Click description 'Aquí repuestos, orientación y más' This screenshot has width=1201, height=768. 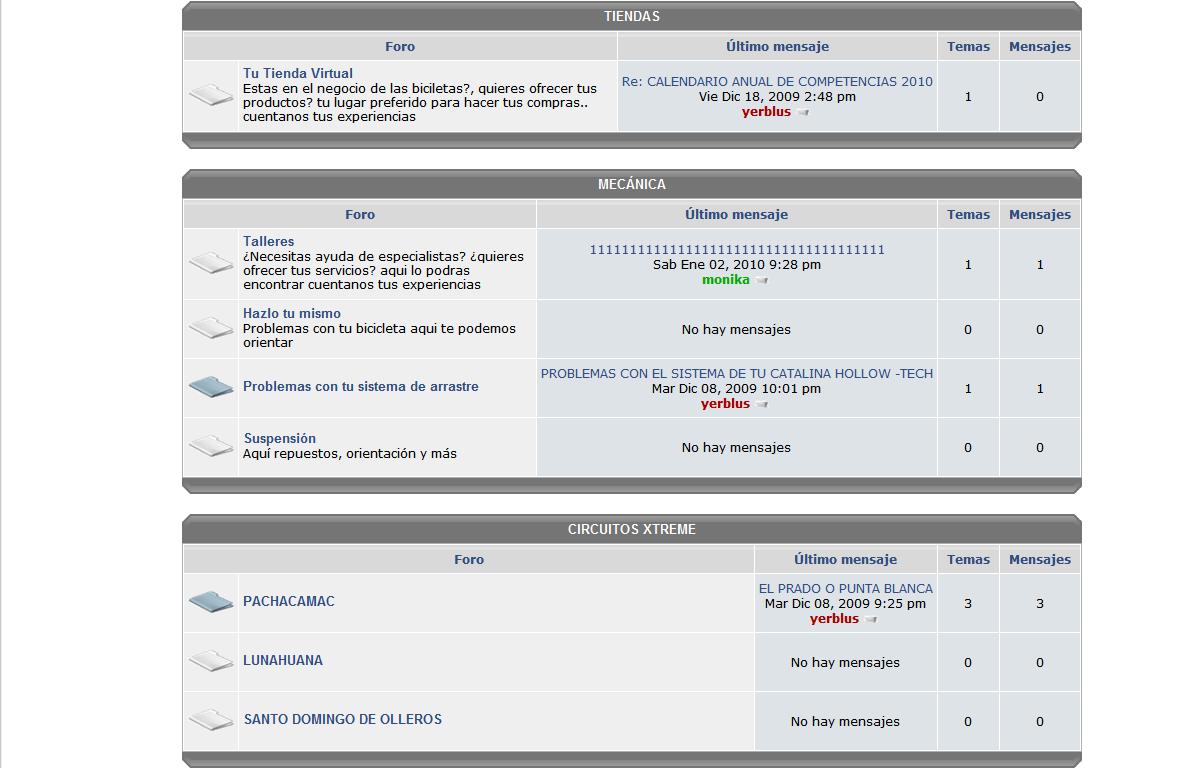pos(350,453)
